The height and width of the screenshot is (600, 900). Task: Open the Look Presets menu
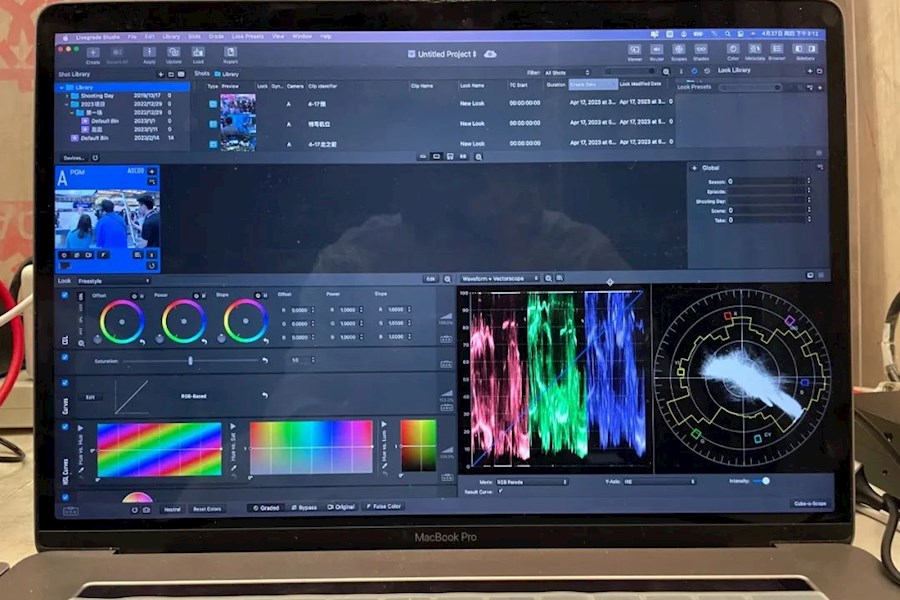(247, 36)
